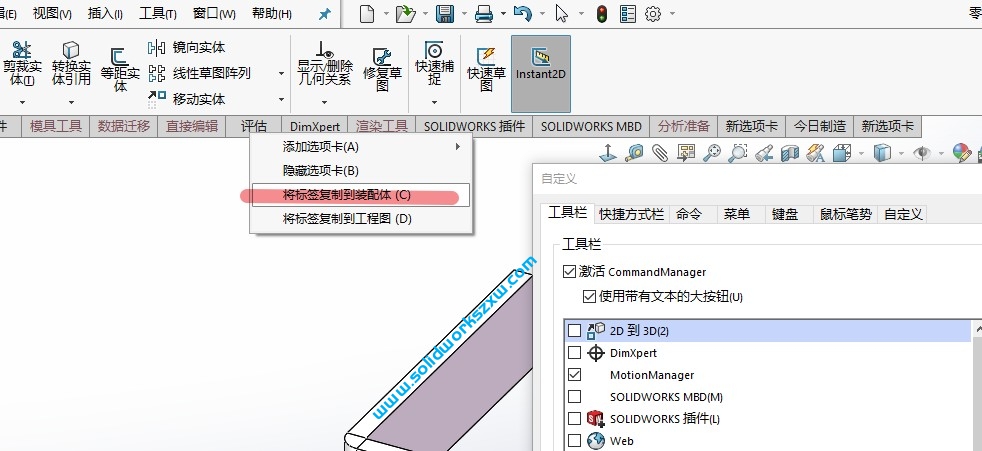Viewport: 982px width, 451px height.
Task: Open the 帮助(H) menu
Action: tap(272, 13)
